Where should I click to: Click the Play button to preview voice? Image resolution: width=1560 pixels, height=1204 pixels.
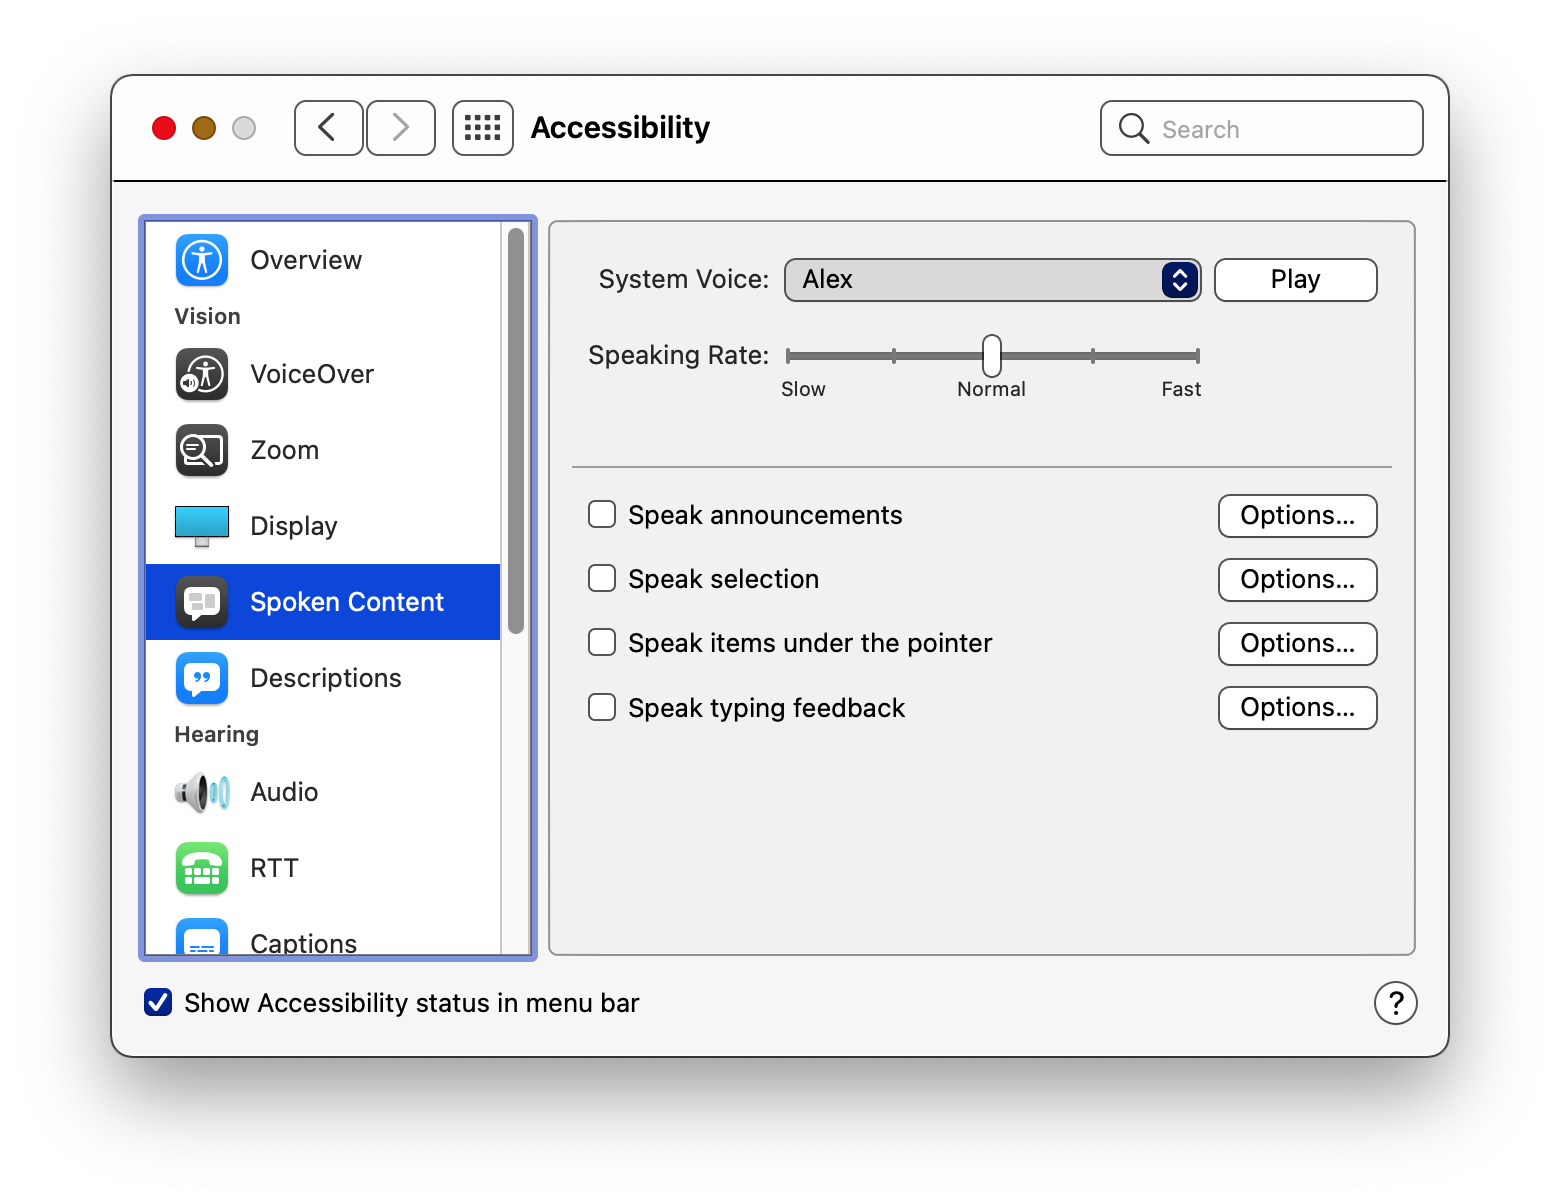pyautogui.click(x=1294, y=279)
